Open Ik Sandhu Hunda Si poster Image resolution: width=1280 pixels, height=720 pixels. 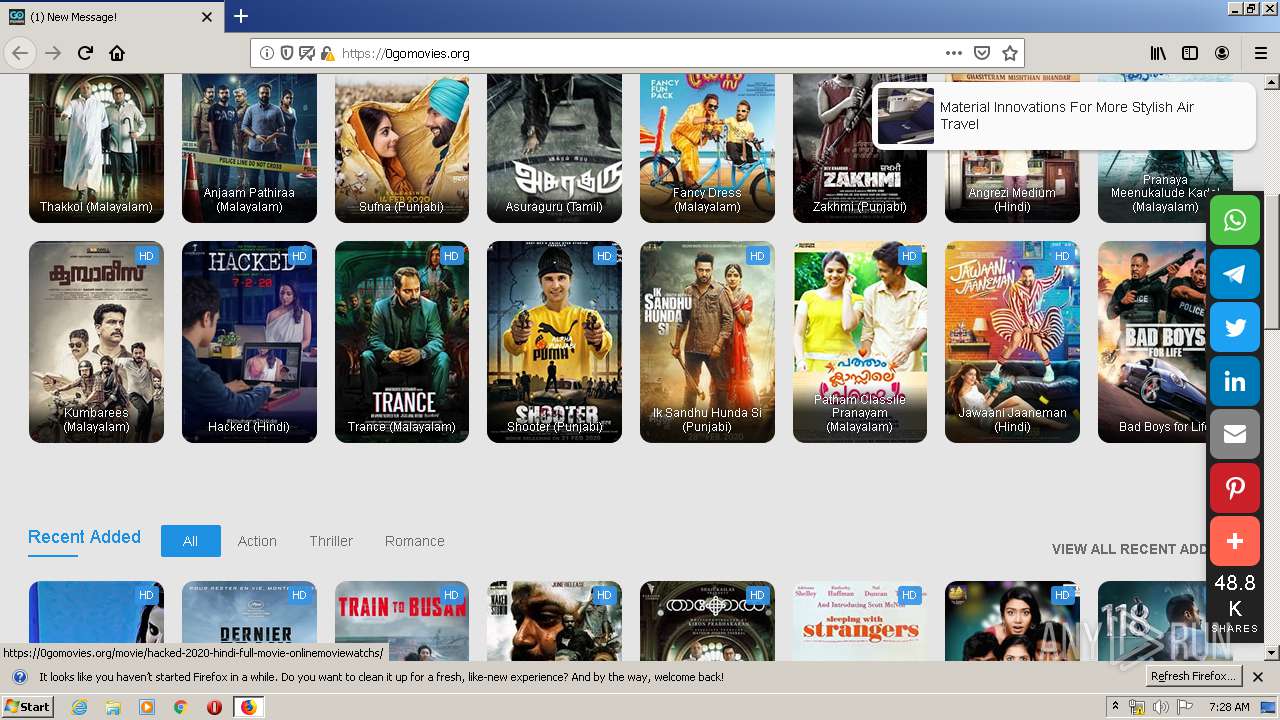point(707,342)
